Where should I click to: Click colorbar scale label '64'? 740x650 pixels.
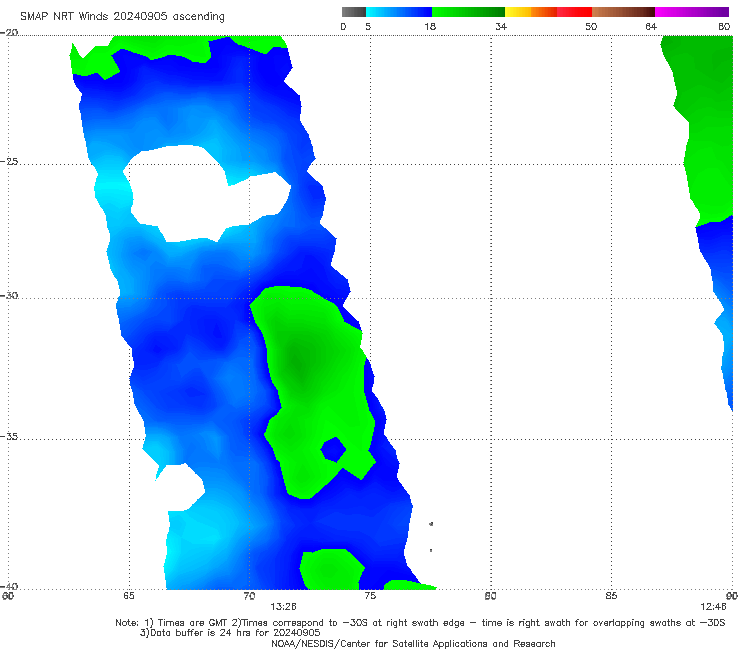(651, 27)
